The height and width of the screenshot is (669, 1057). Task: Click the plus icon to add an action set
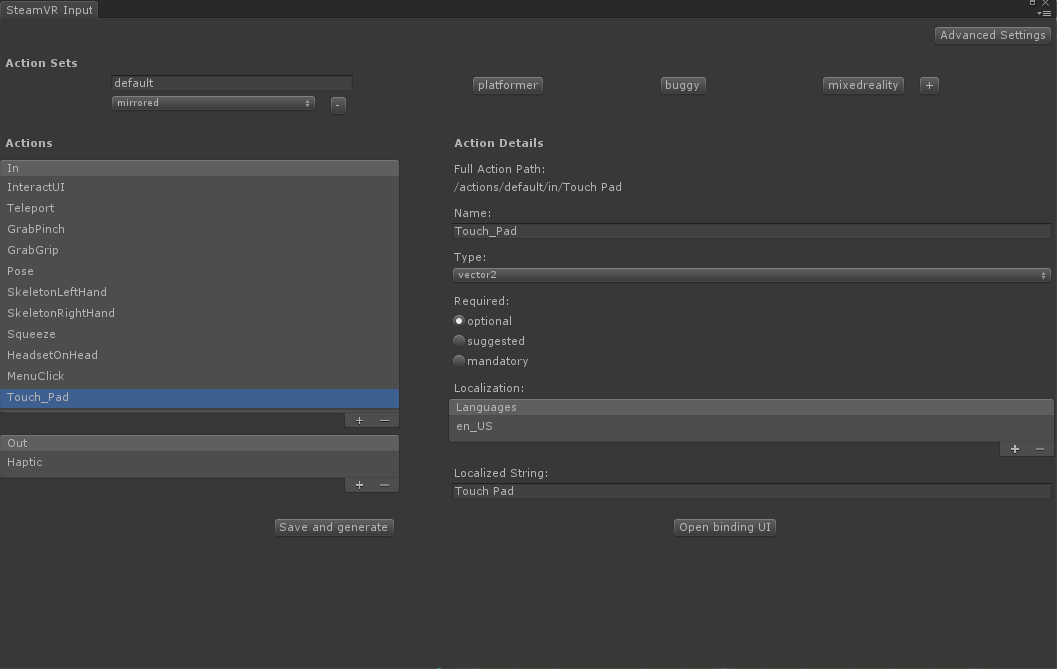(928, 85)
